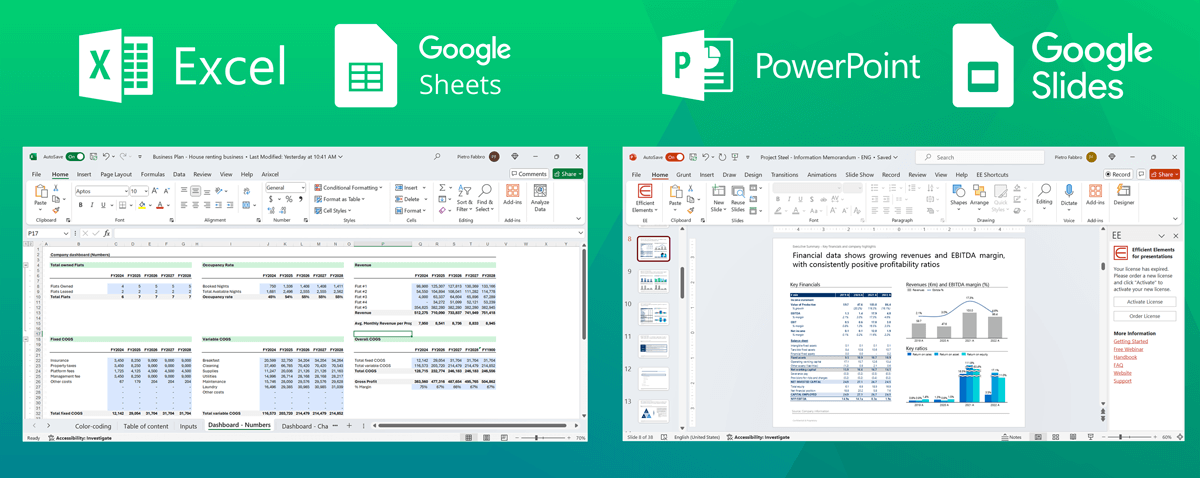The image size is (1200, 478).
Task: Open Find & Select in Excel
Action: click(x=484, y=196)
